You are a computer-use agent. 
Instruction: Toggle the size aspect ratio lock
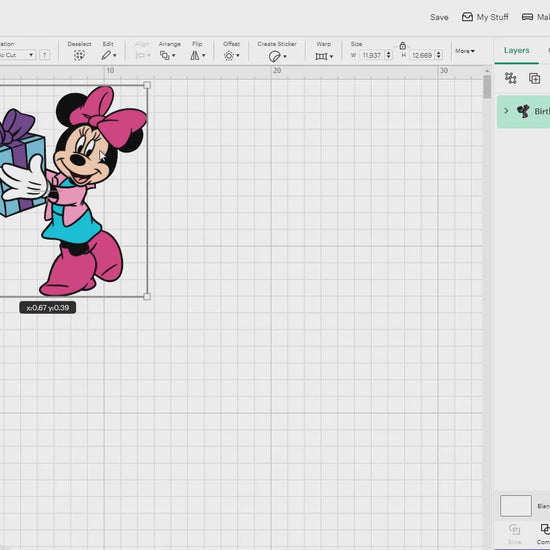pyautogui.click(x=402, y=46)
